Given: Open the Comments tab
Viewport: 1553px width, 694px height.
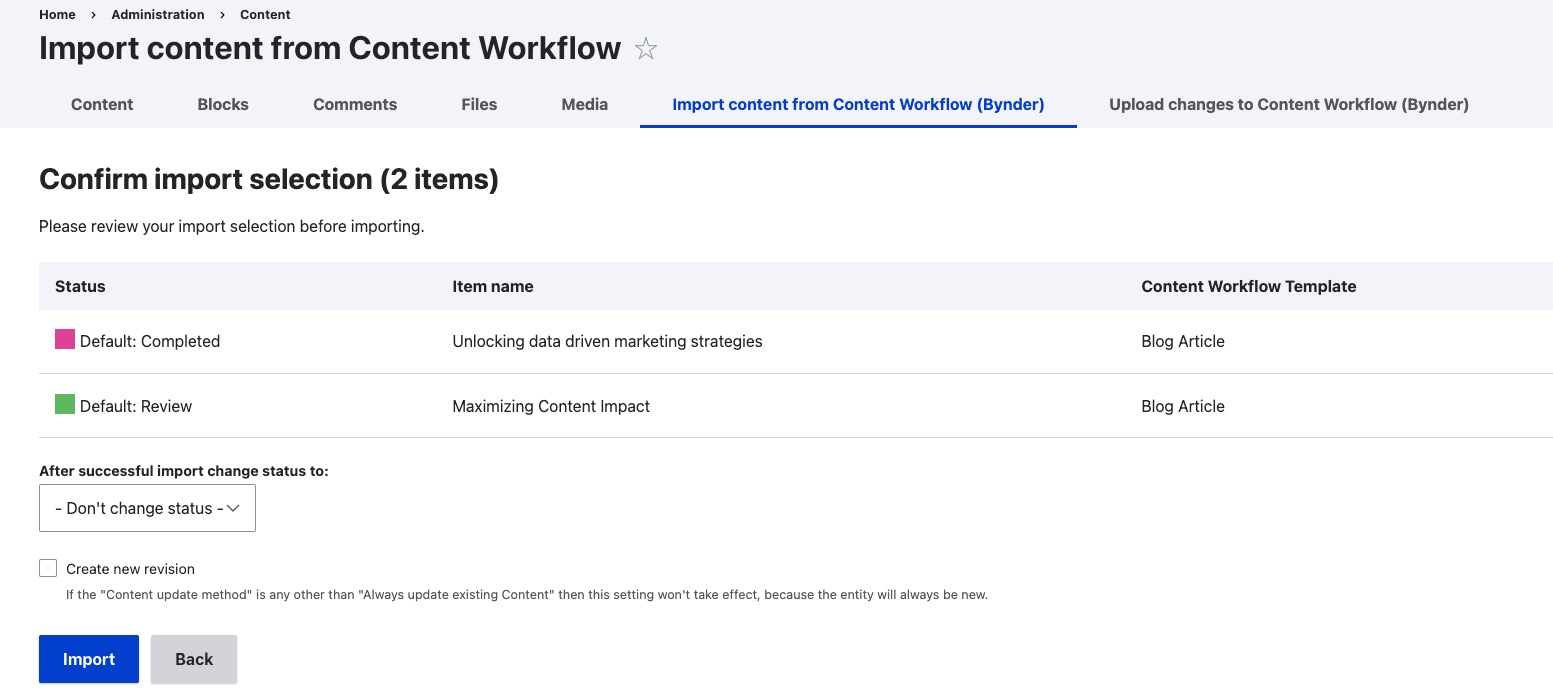Looking at the screenshot, I should 355,104.
